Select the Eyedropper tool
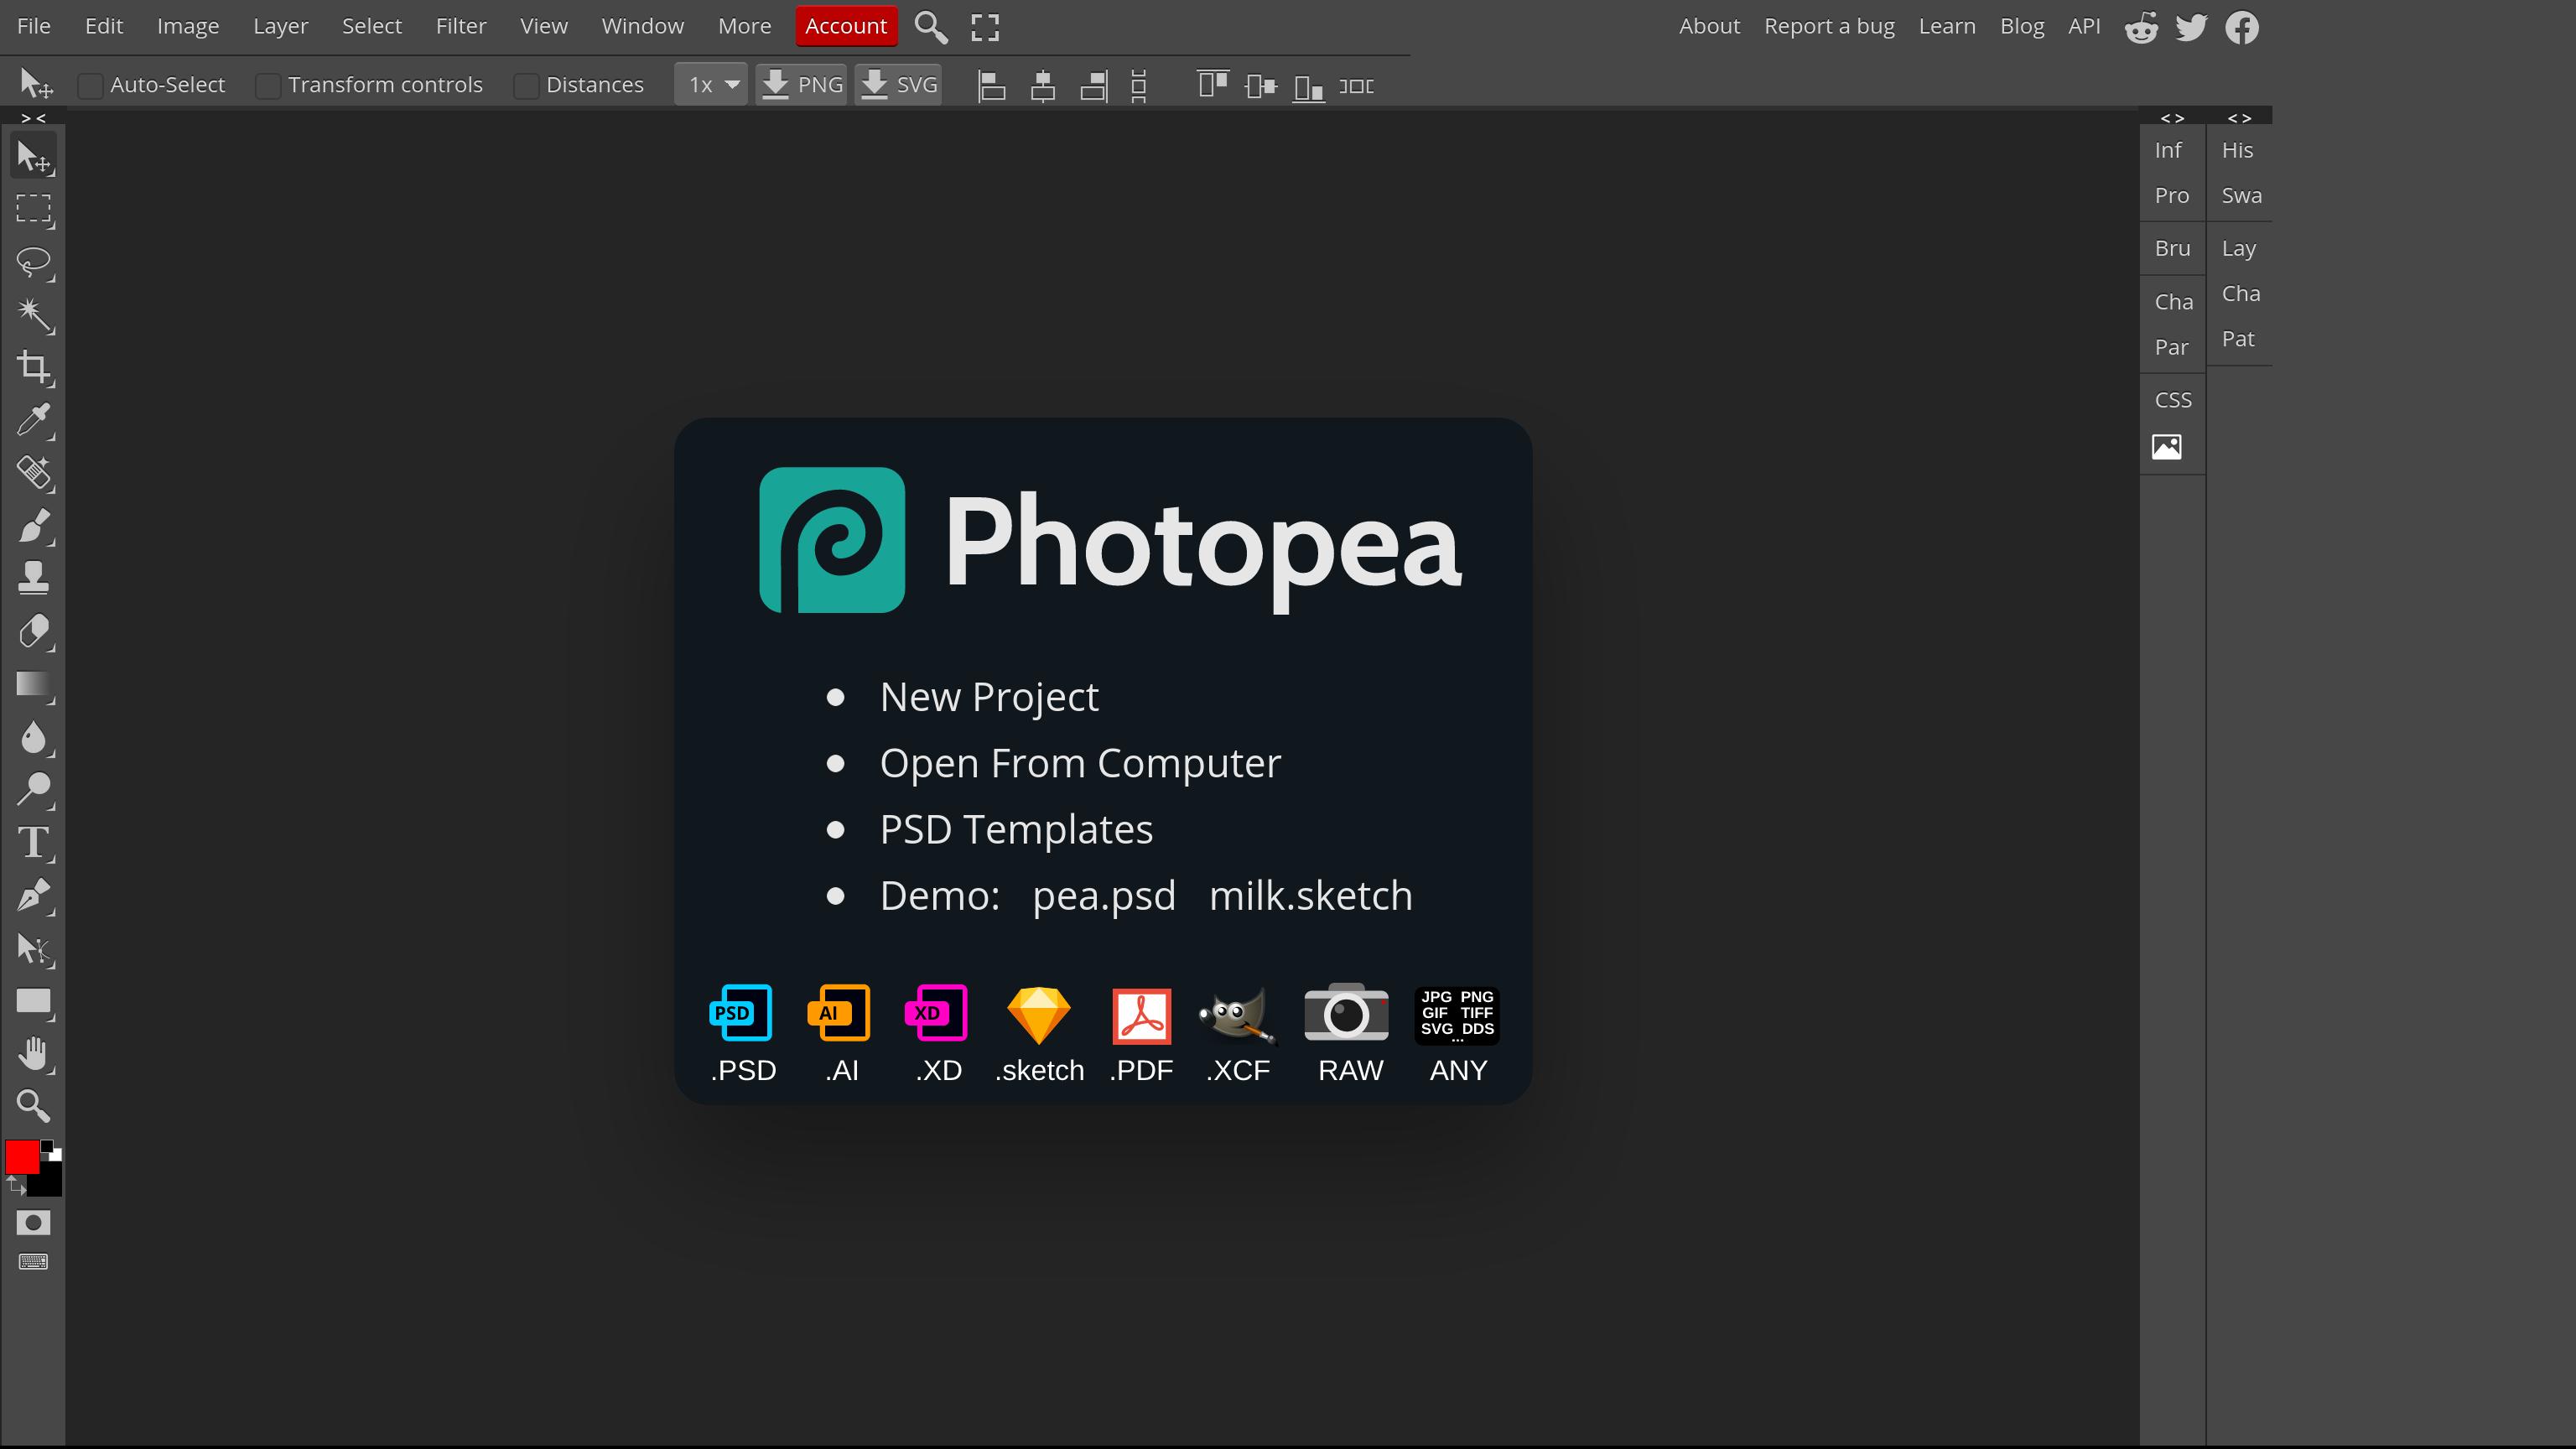 (x=34, y=420)
